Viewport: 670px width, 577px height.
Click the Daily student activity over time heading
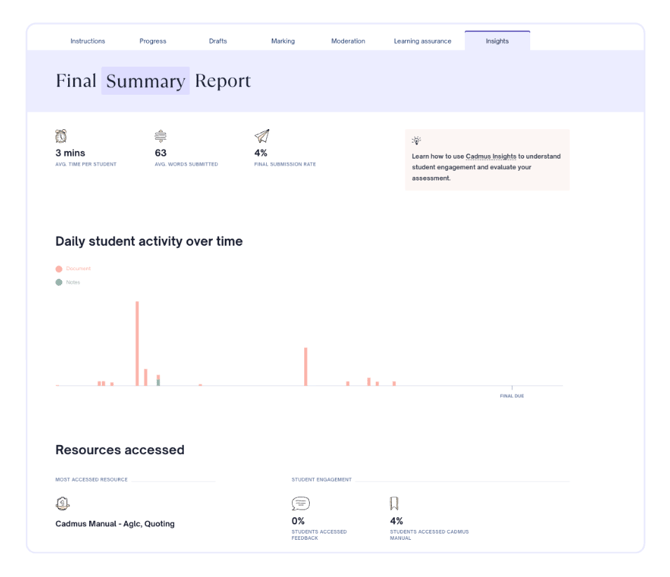[x=149, y=241]
